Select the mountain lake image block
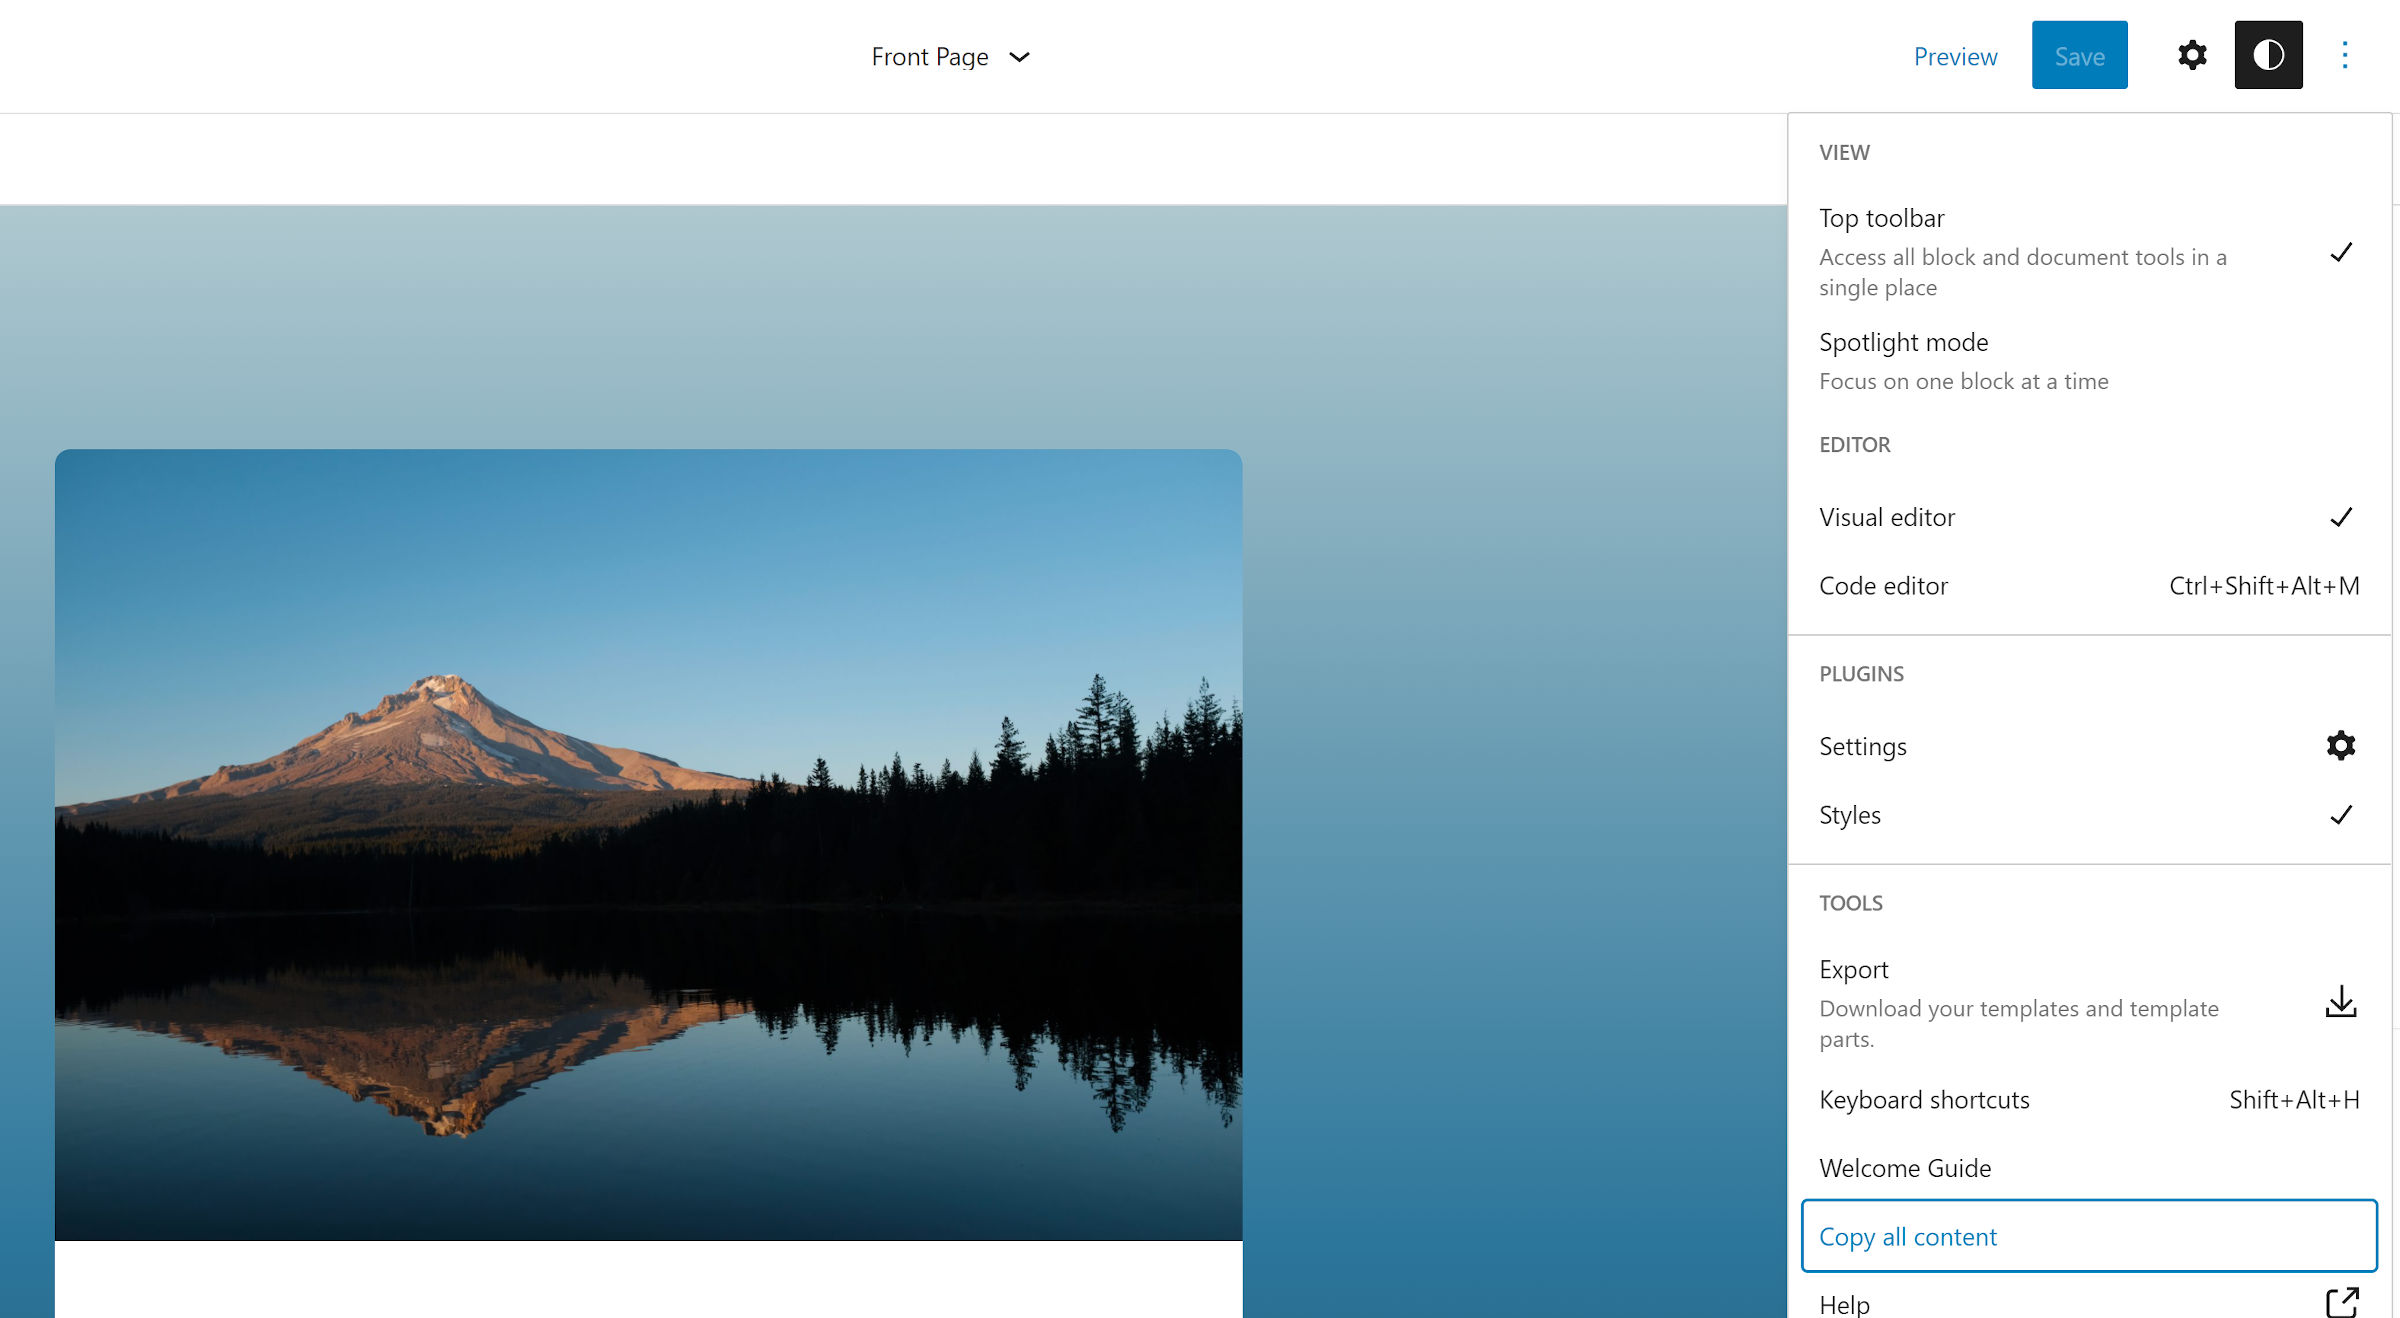The width and height of the screenshot is (2400, 1318). [x=648, y=844]
